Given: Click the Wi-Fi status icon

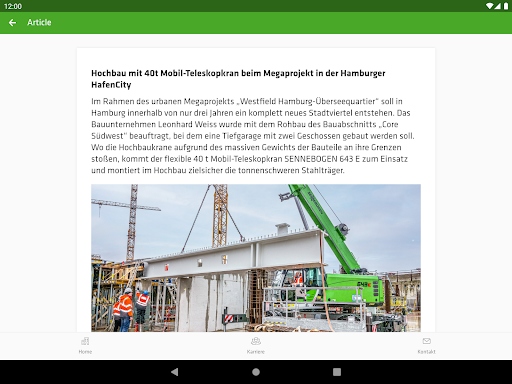Looking at the screenshot, I should [x=489, y=6].
